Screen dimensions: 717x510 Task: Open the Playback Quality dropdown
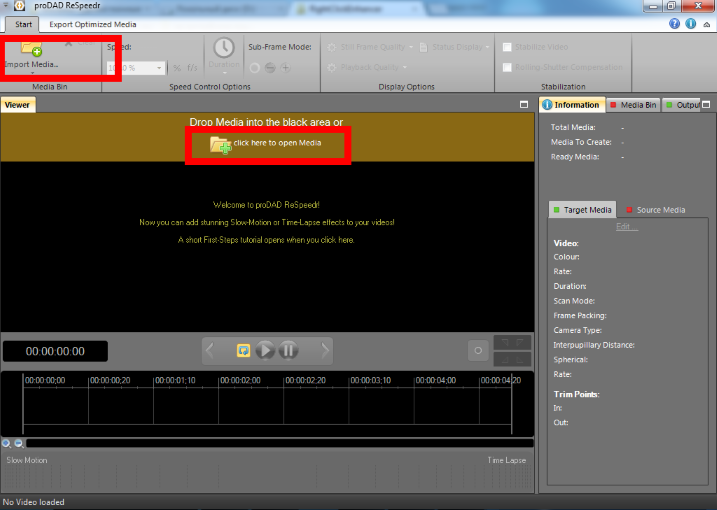click(x=370, y=67)
